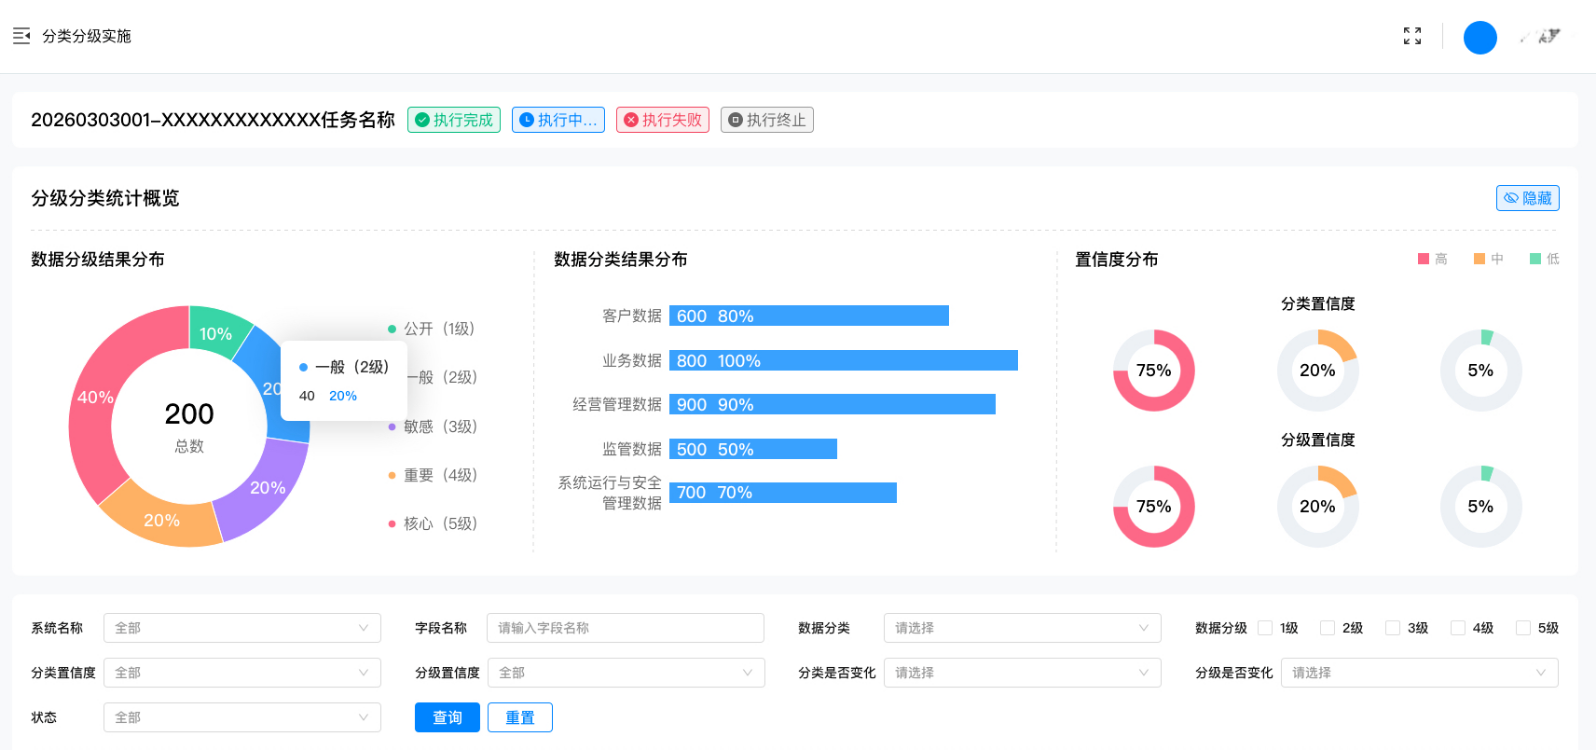Image resolution: width=1596 pixels, height=750 pixels.
Task: Click the 业务数据 800 bar
Action: click(x=843, y=360)
